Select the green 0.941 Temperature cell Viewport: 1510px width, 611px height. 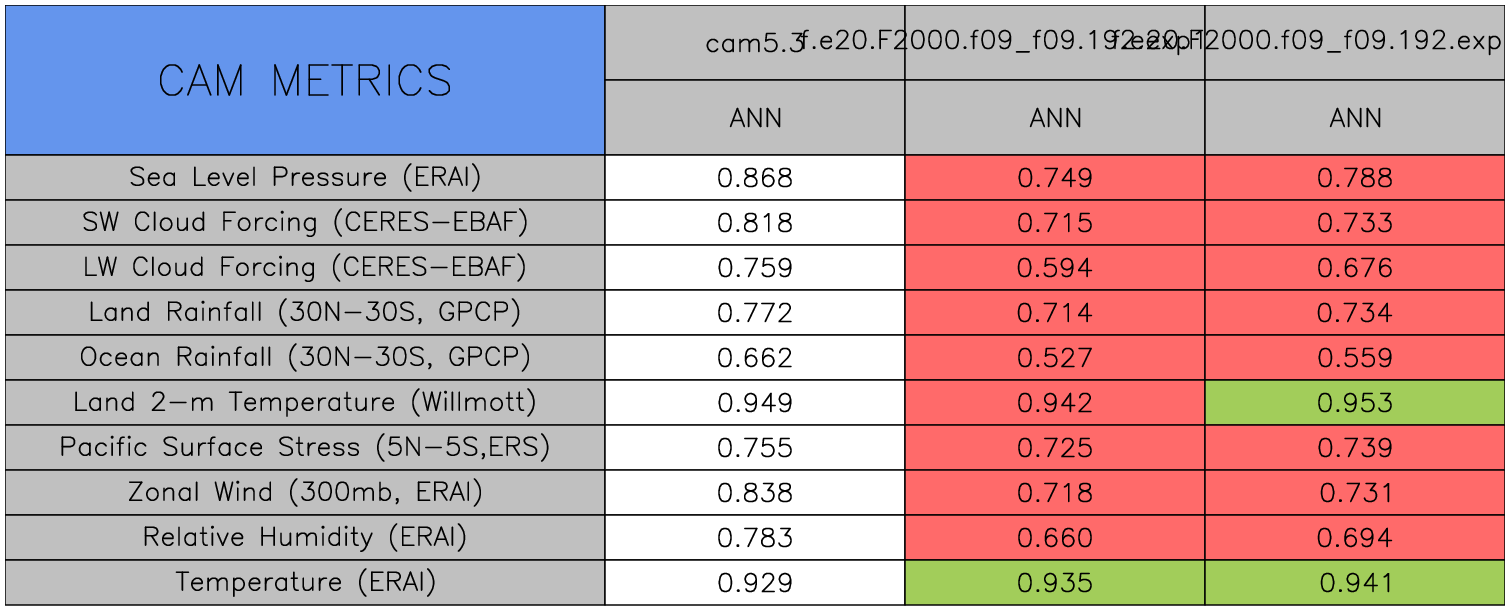[x=1355, y=583]
